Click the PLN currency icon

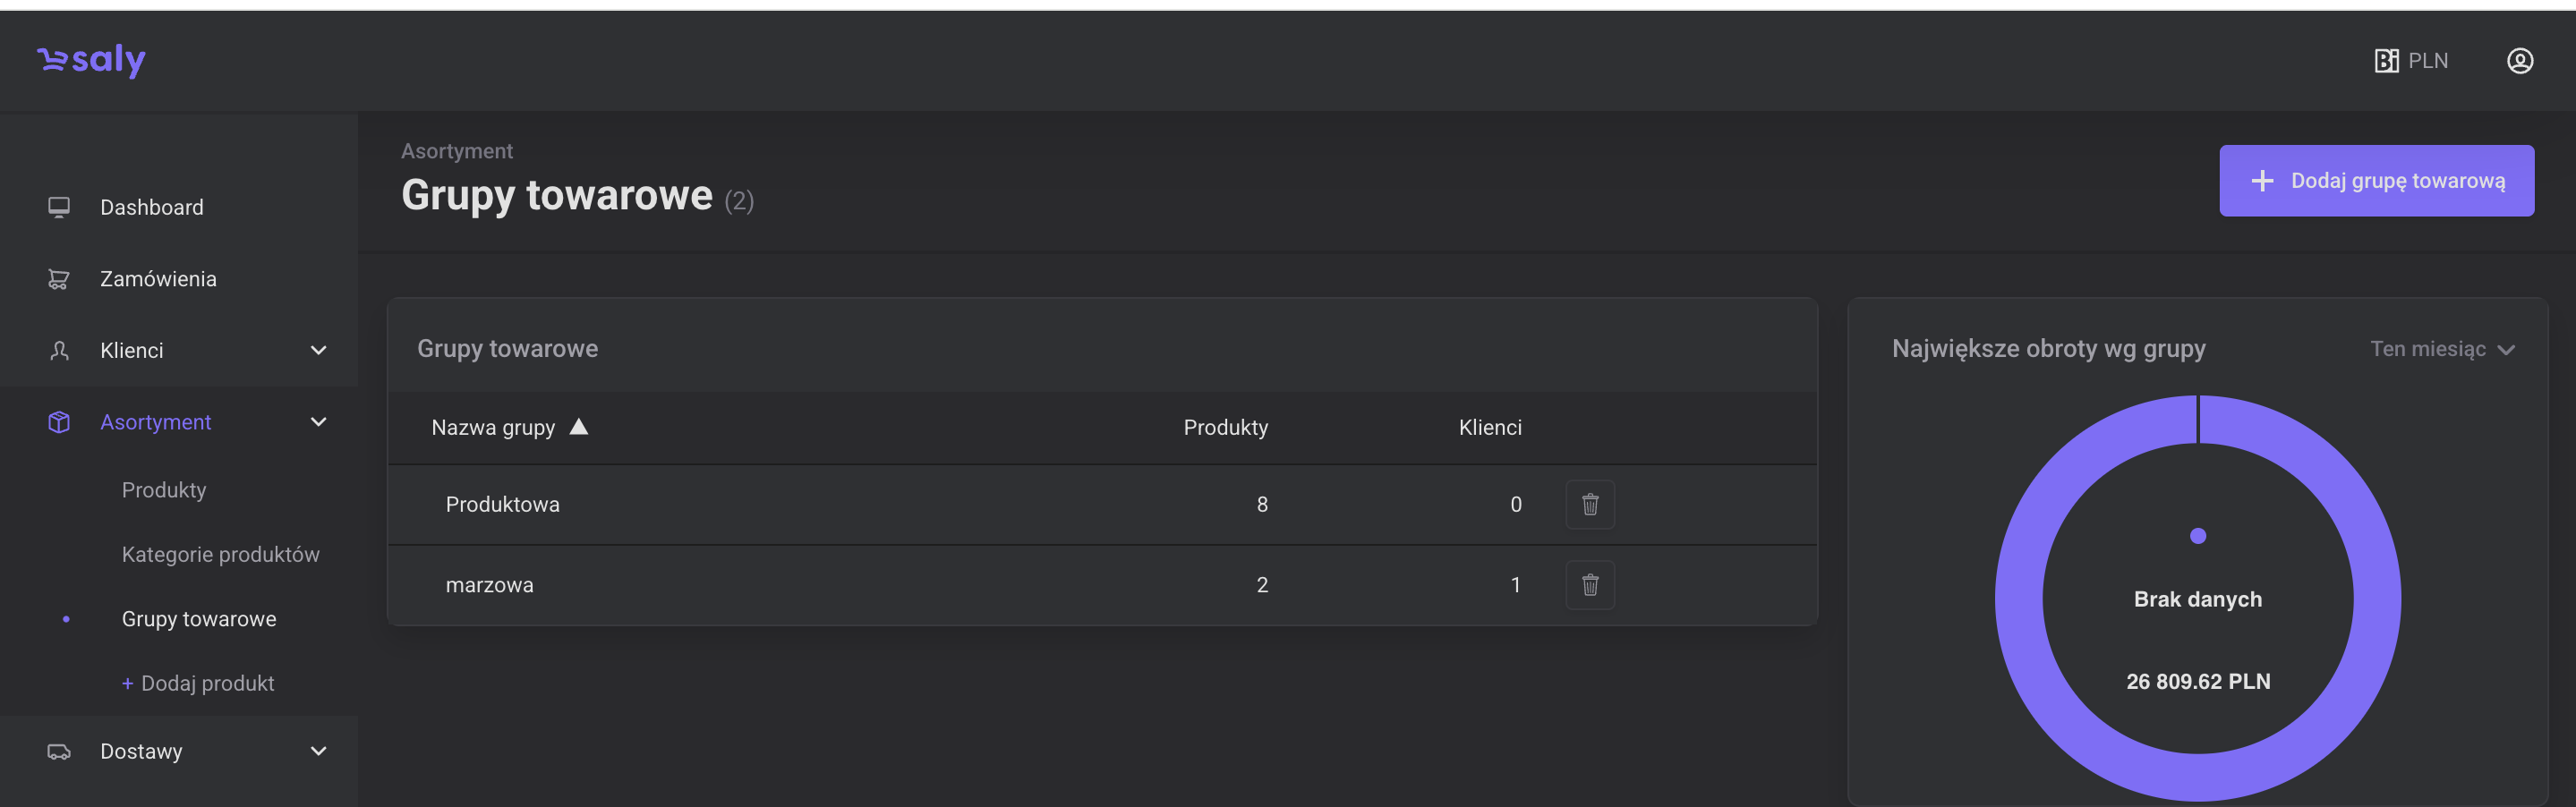[2386, 61]
